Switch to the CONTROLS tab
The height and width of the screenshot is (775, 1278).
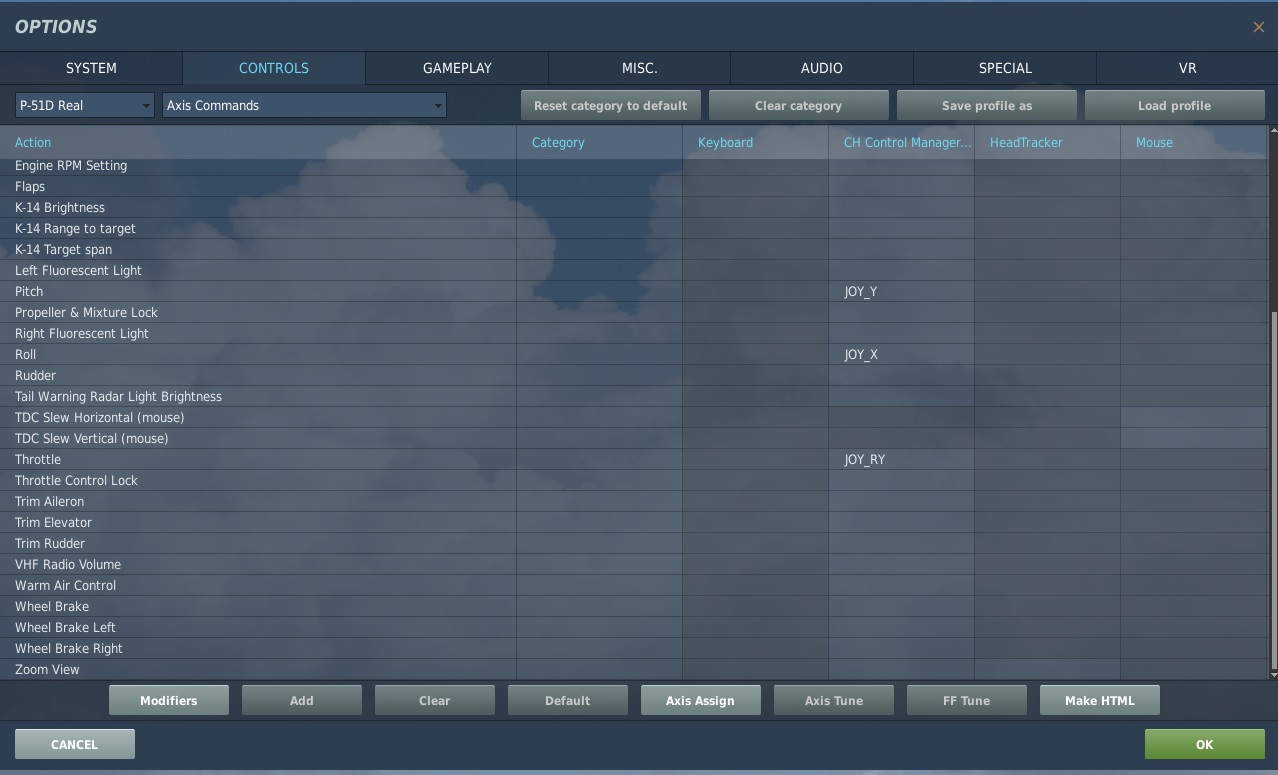273,68
